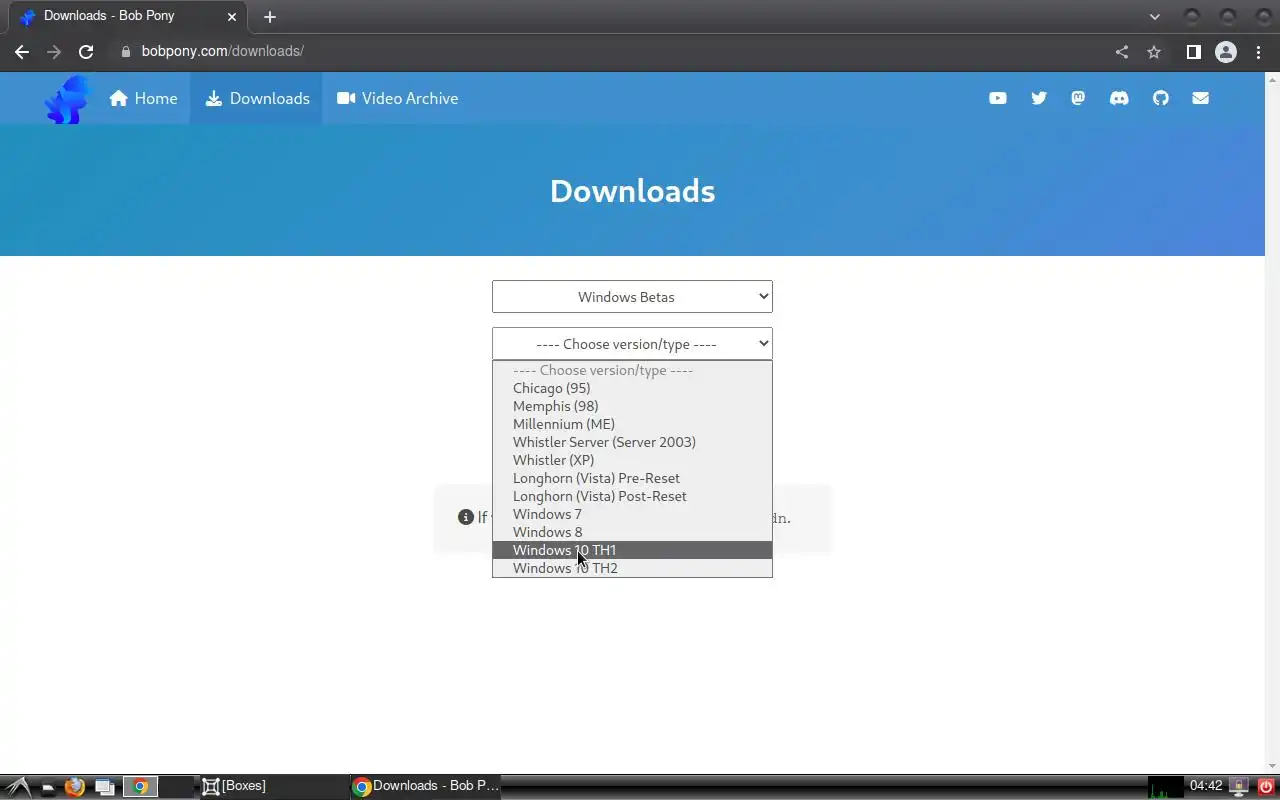Open the Video Archive page

tap(398, 98)
